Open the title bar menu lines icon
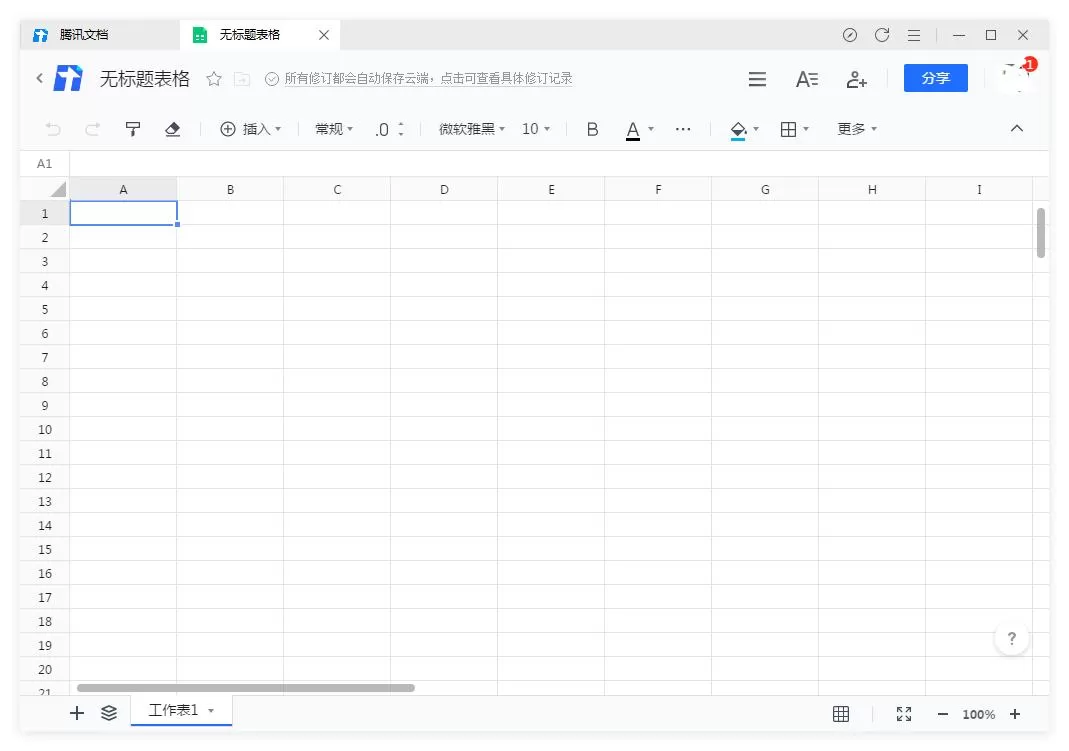 (914, 35)
